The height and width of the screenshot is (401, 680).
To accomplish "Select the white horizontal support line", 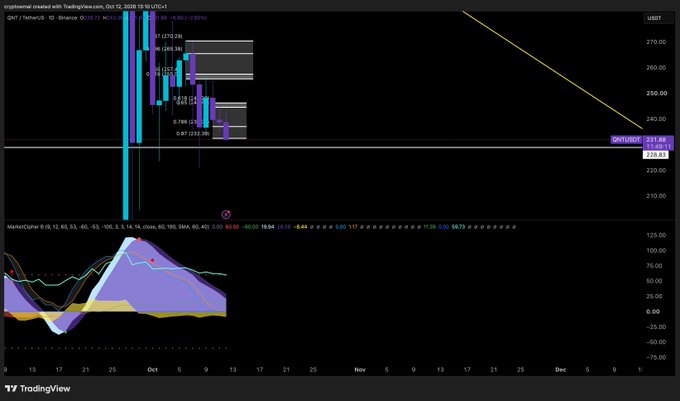I will pos(323,148).
